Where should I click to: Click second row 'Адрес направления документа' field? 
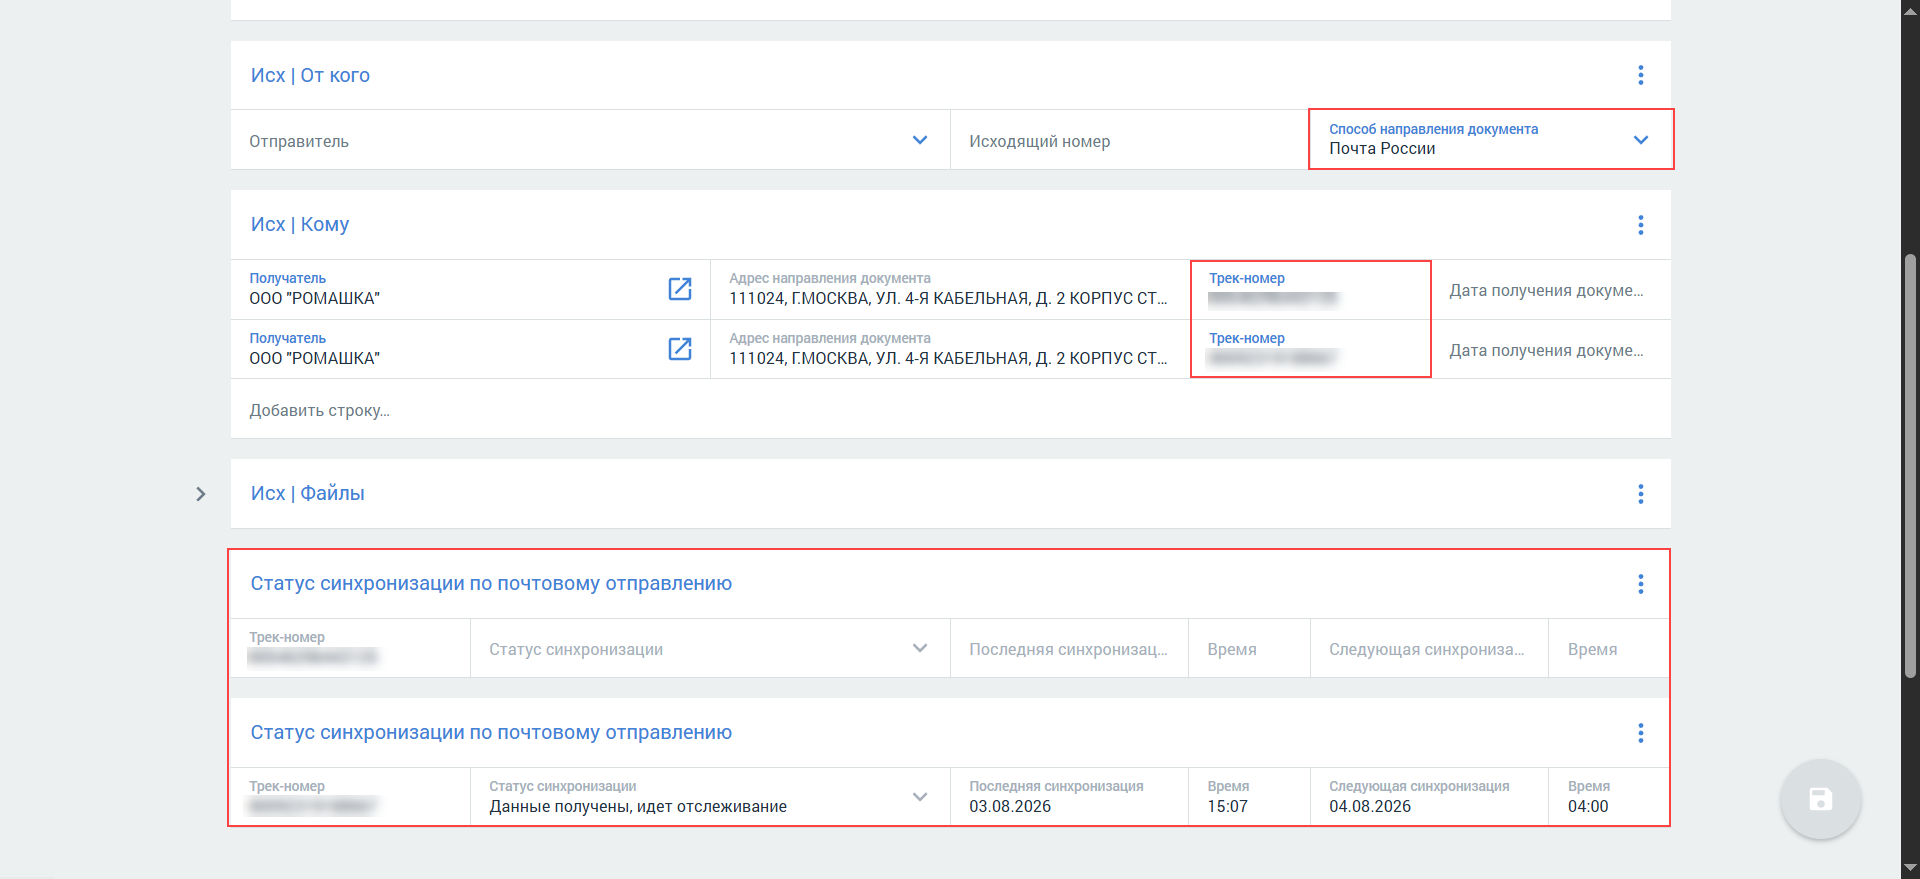pyautogui.click(x=950, y=349)
